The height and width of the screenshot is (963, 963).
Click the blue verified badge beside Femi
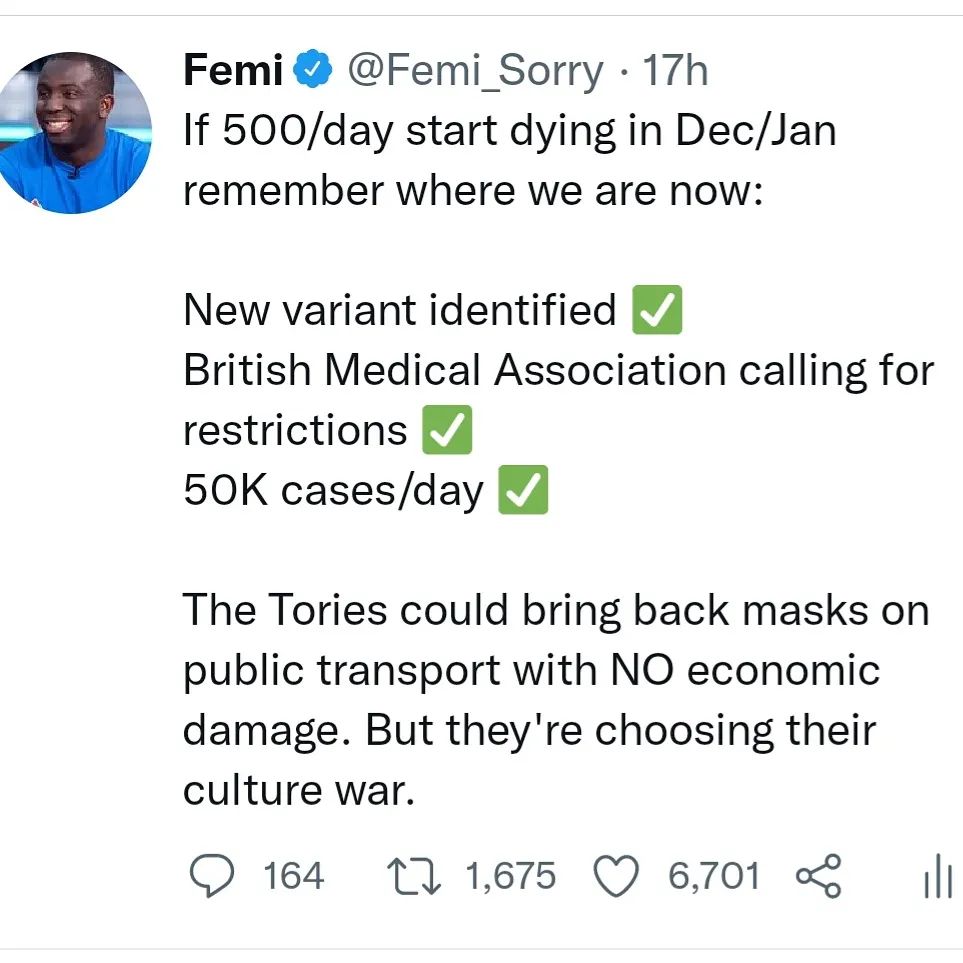tap(312, 72)
